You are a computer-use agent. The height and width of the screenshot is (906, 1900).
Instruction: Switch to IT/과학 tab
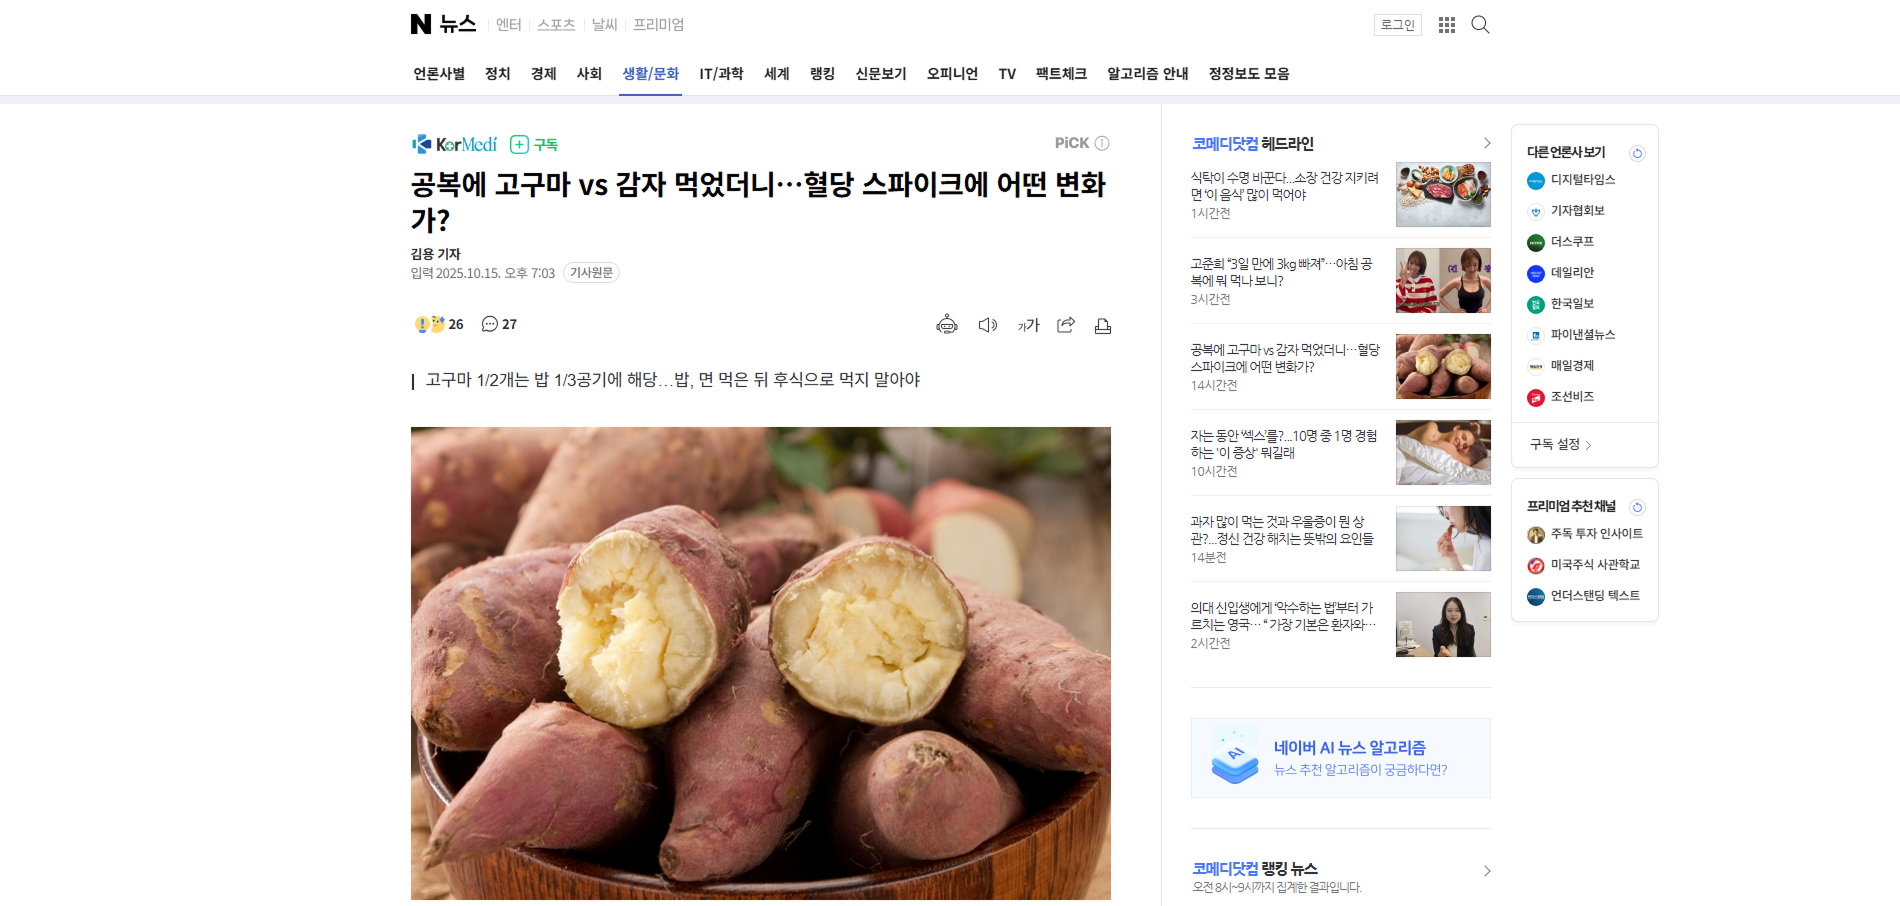click(721, 74)
